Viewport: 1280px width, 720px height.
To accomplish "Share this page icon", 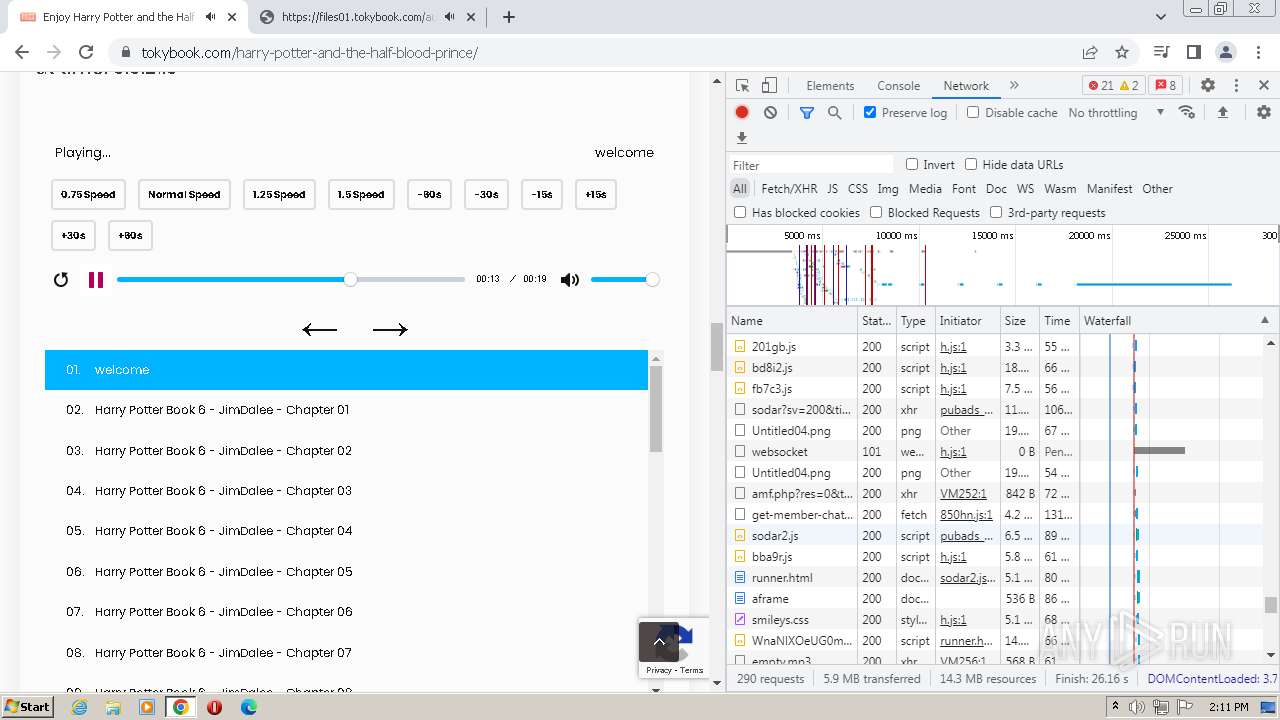I will 1090,52.
